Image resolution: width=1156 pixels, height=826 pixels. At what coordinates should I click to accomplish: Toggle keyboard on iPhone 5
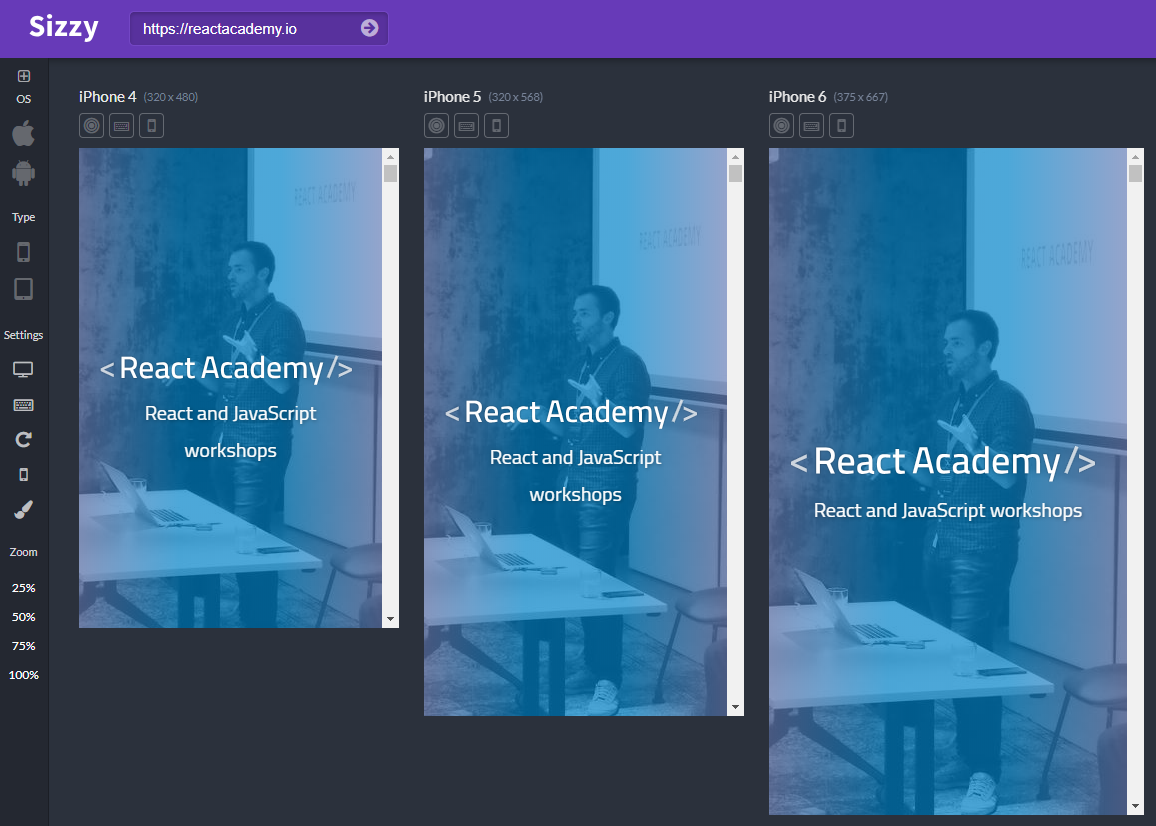click(x=467, y=125)
